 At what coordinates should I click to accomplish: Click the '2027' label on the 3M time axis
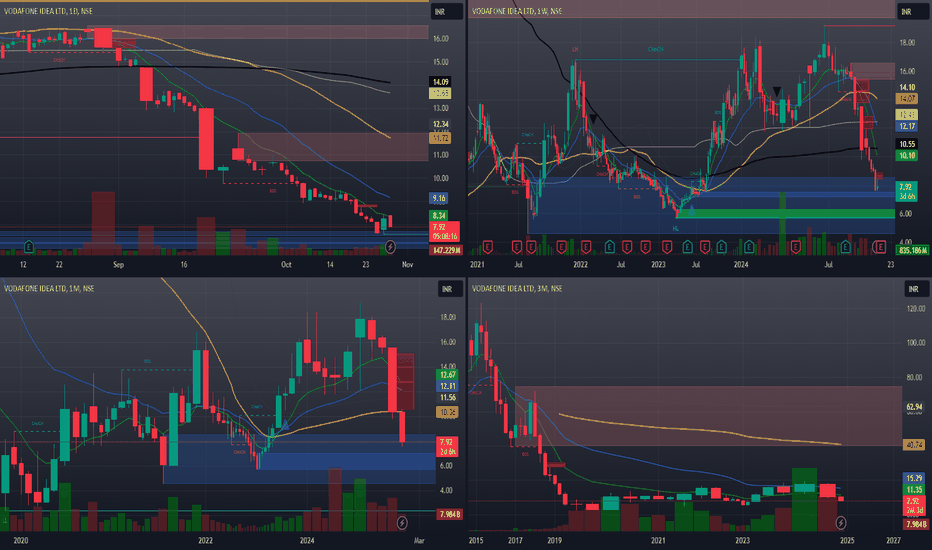click(893, 540)
